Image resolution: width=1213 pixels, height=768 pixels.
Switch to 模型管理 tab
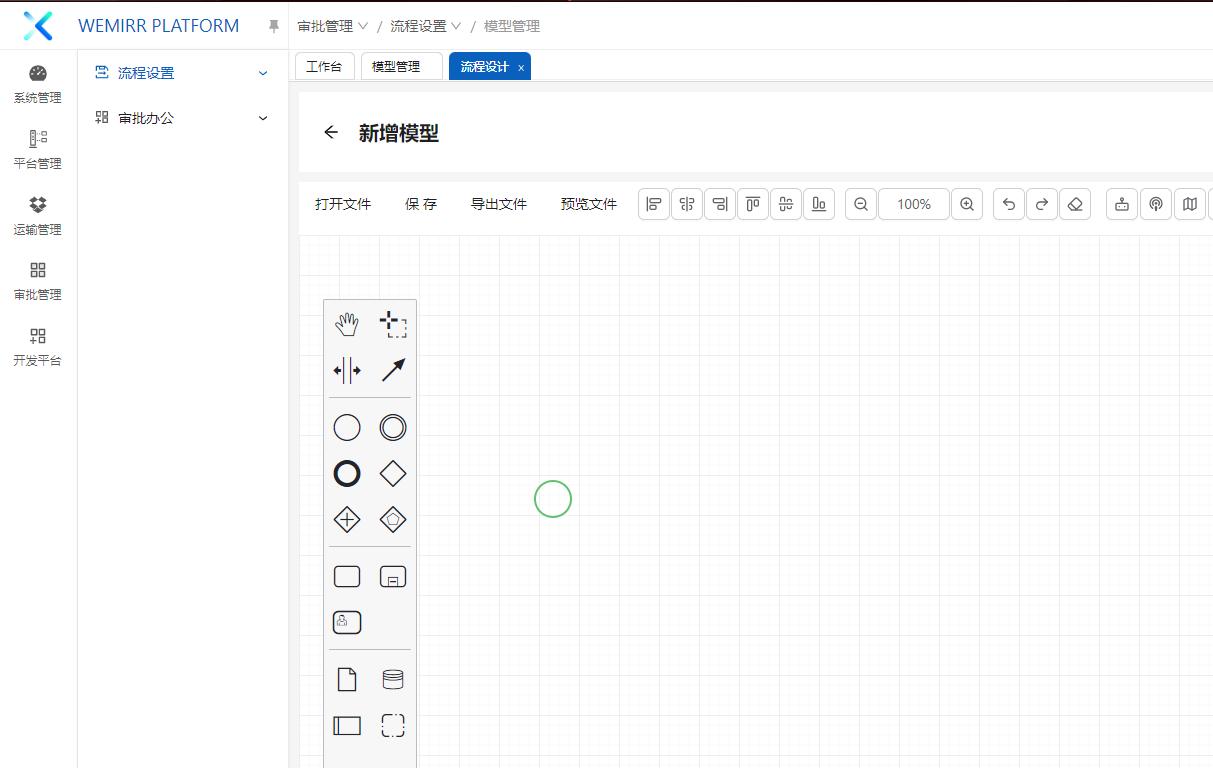(x=401, y=67)
